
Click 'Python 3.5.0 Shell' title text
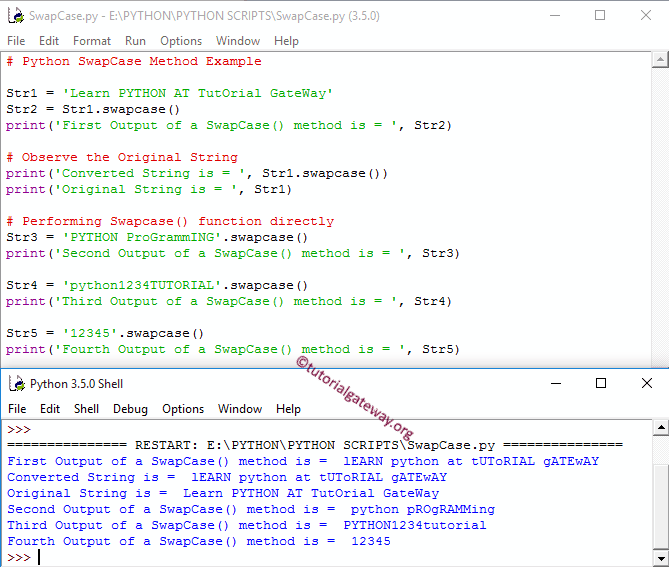pyautogui.click(x=76, y=384)
